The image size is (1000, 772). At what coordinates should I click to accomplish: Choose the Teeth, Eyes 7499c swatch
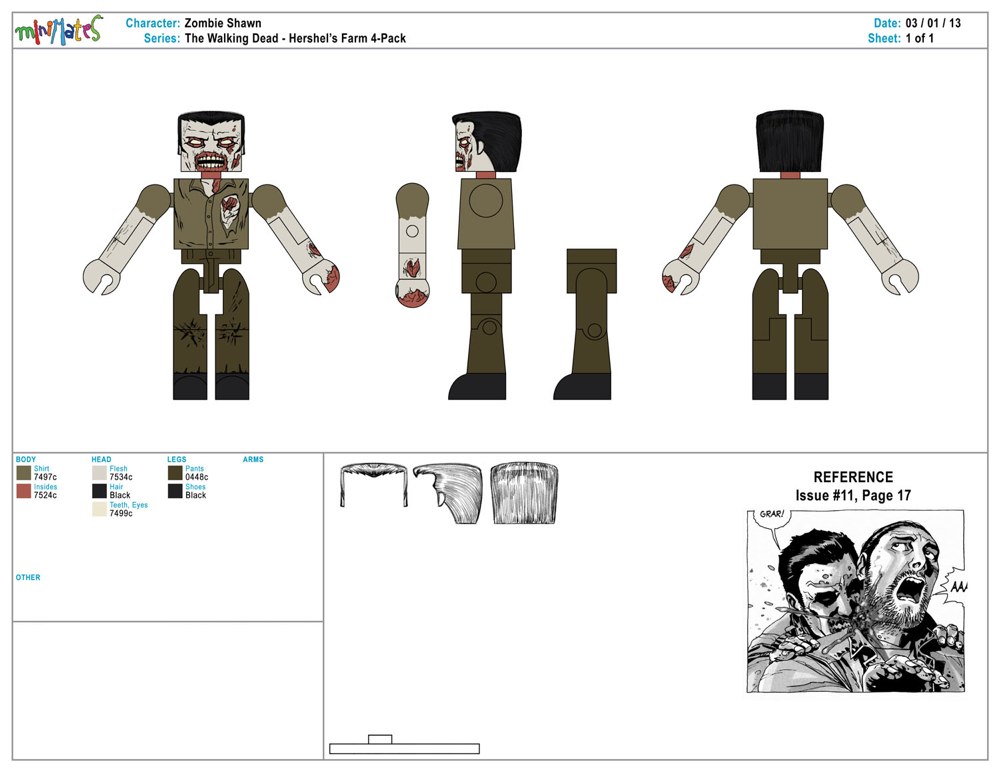click(x=99, y=509)
